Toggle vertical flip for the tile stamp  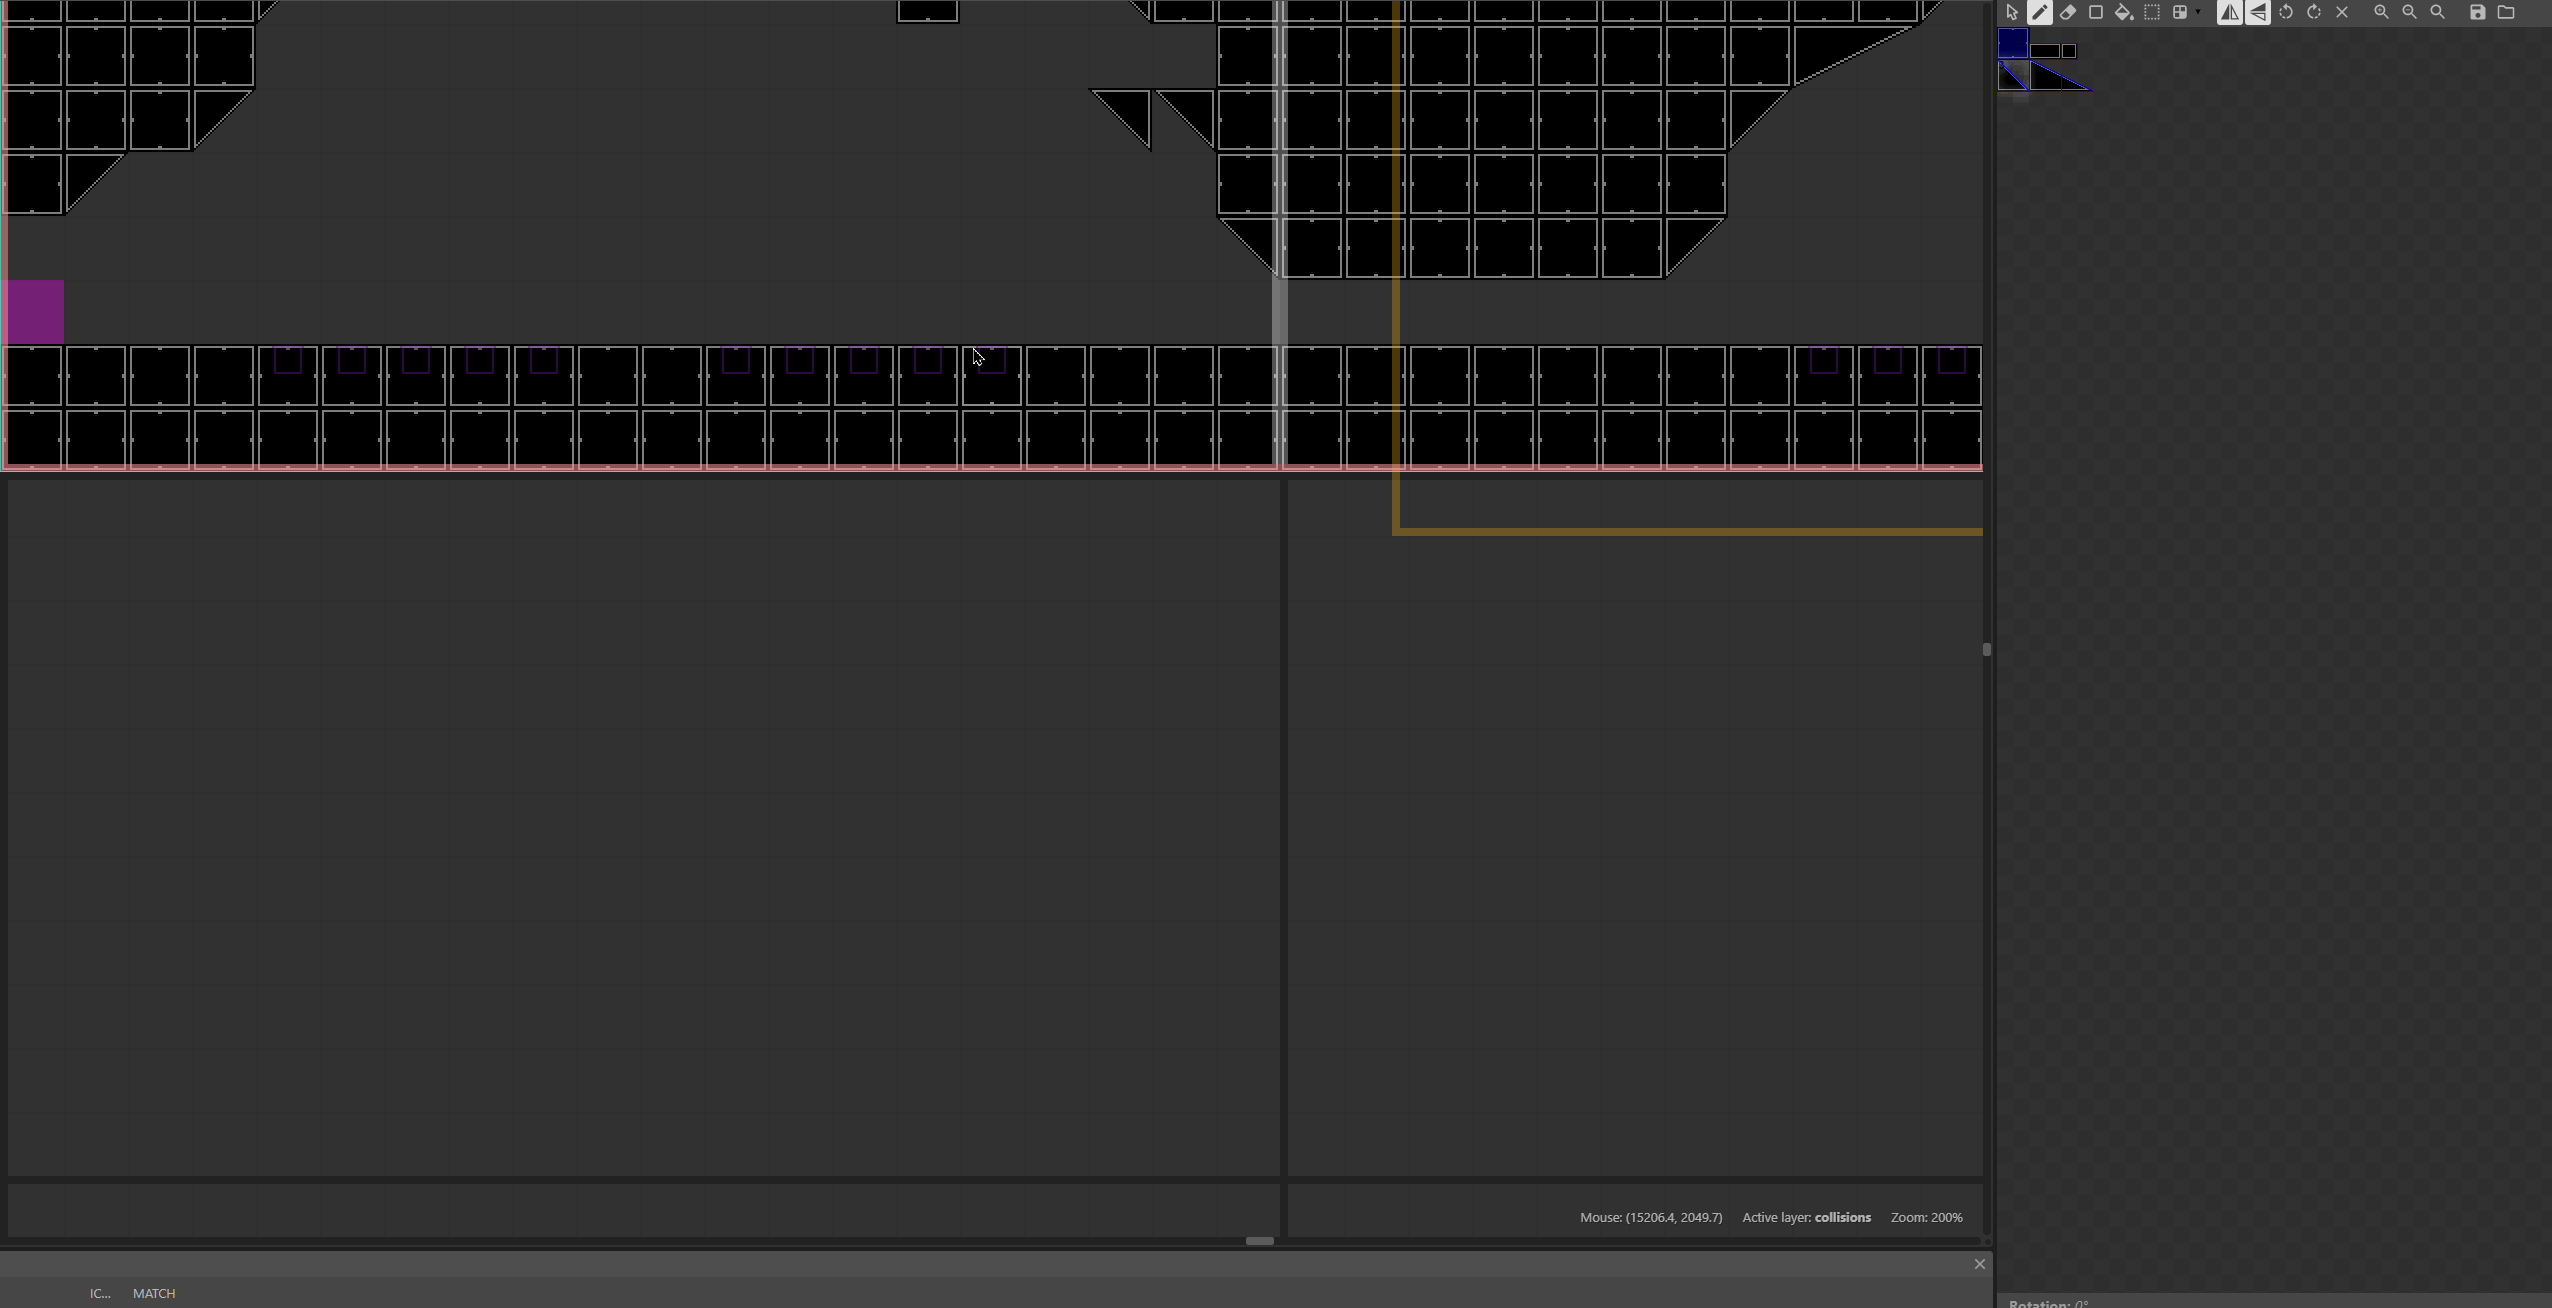tap(2259, 12)
